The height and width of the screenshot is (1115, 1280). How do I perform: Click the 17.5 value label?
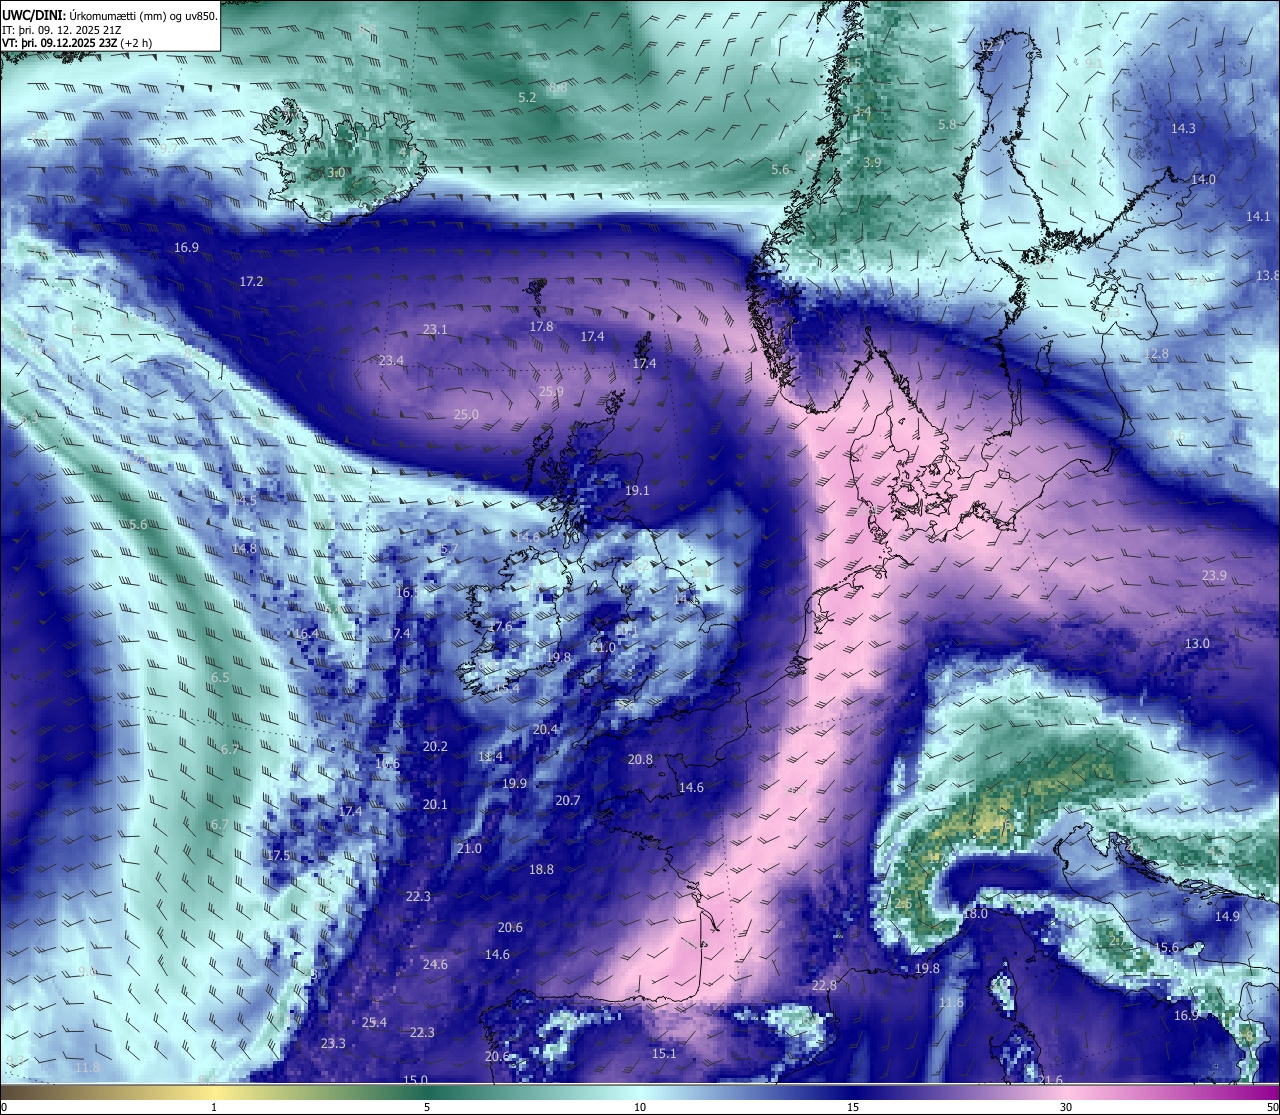[x=278, y=855]
